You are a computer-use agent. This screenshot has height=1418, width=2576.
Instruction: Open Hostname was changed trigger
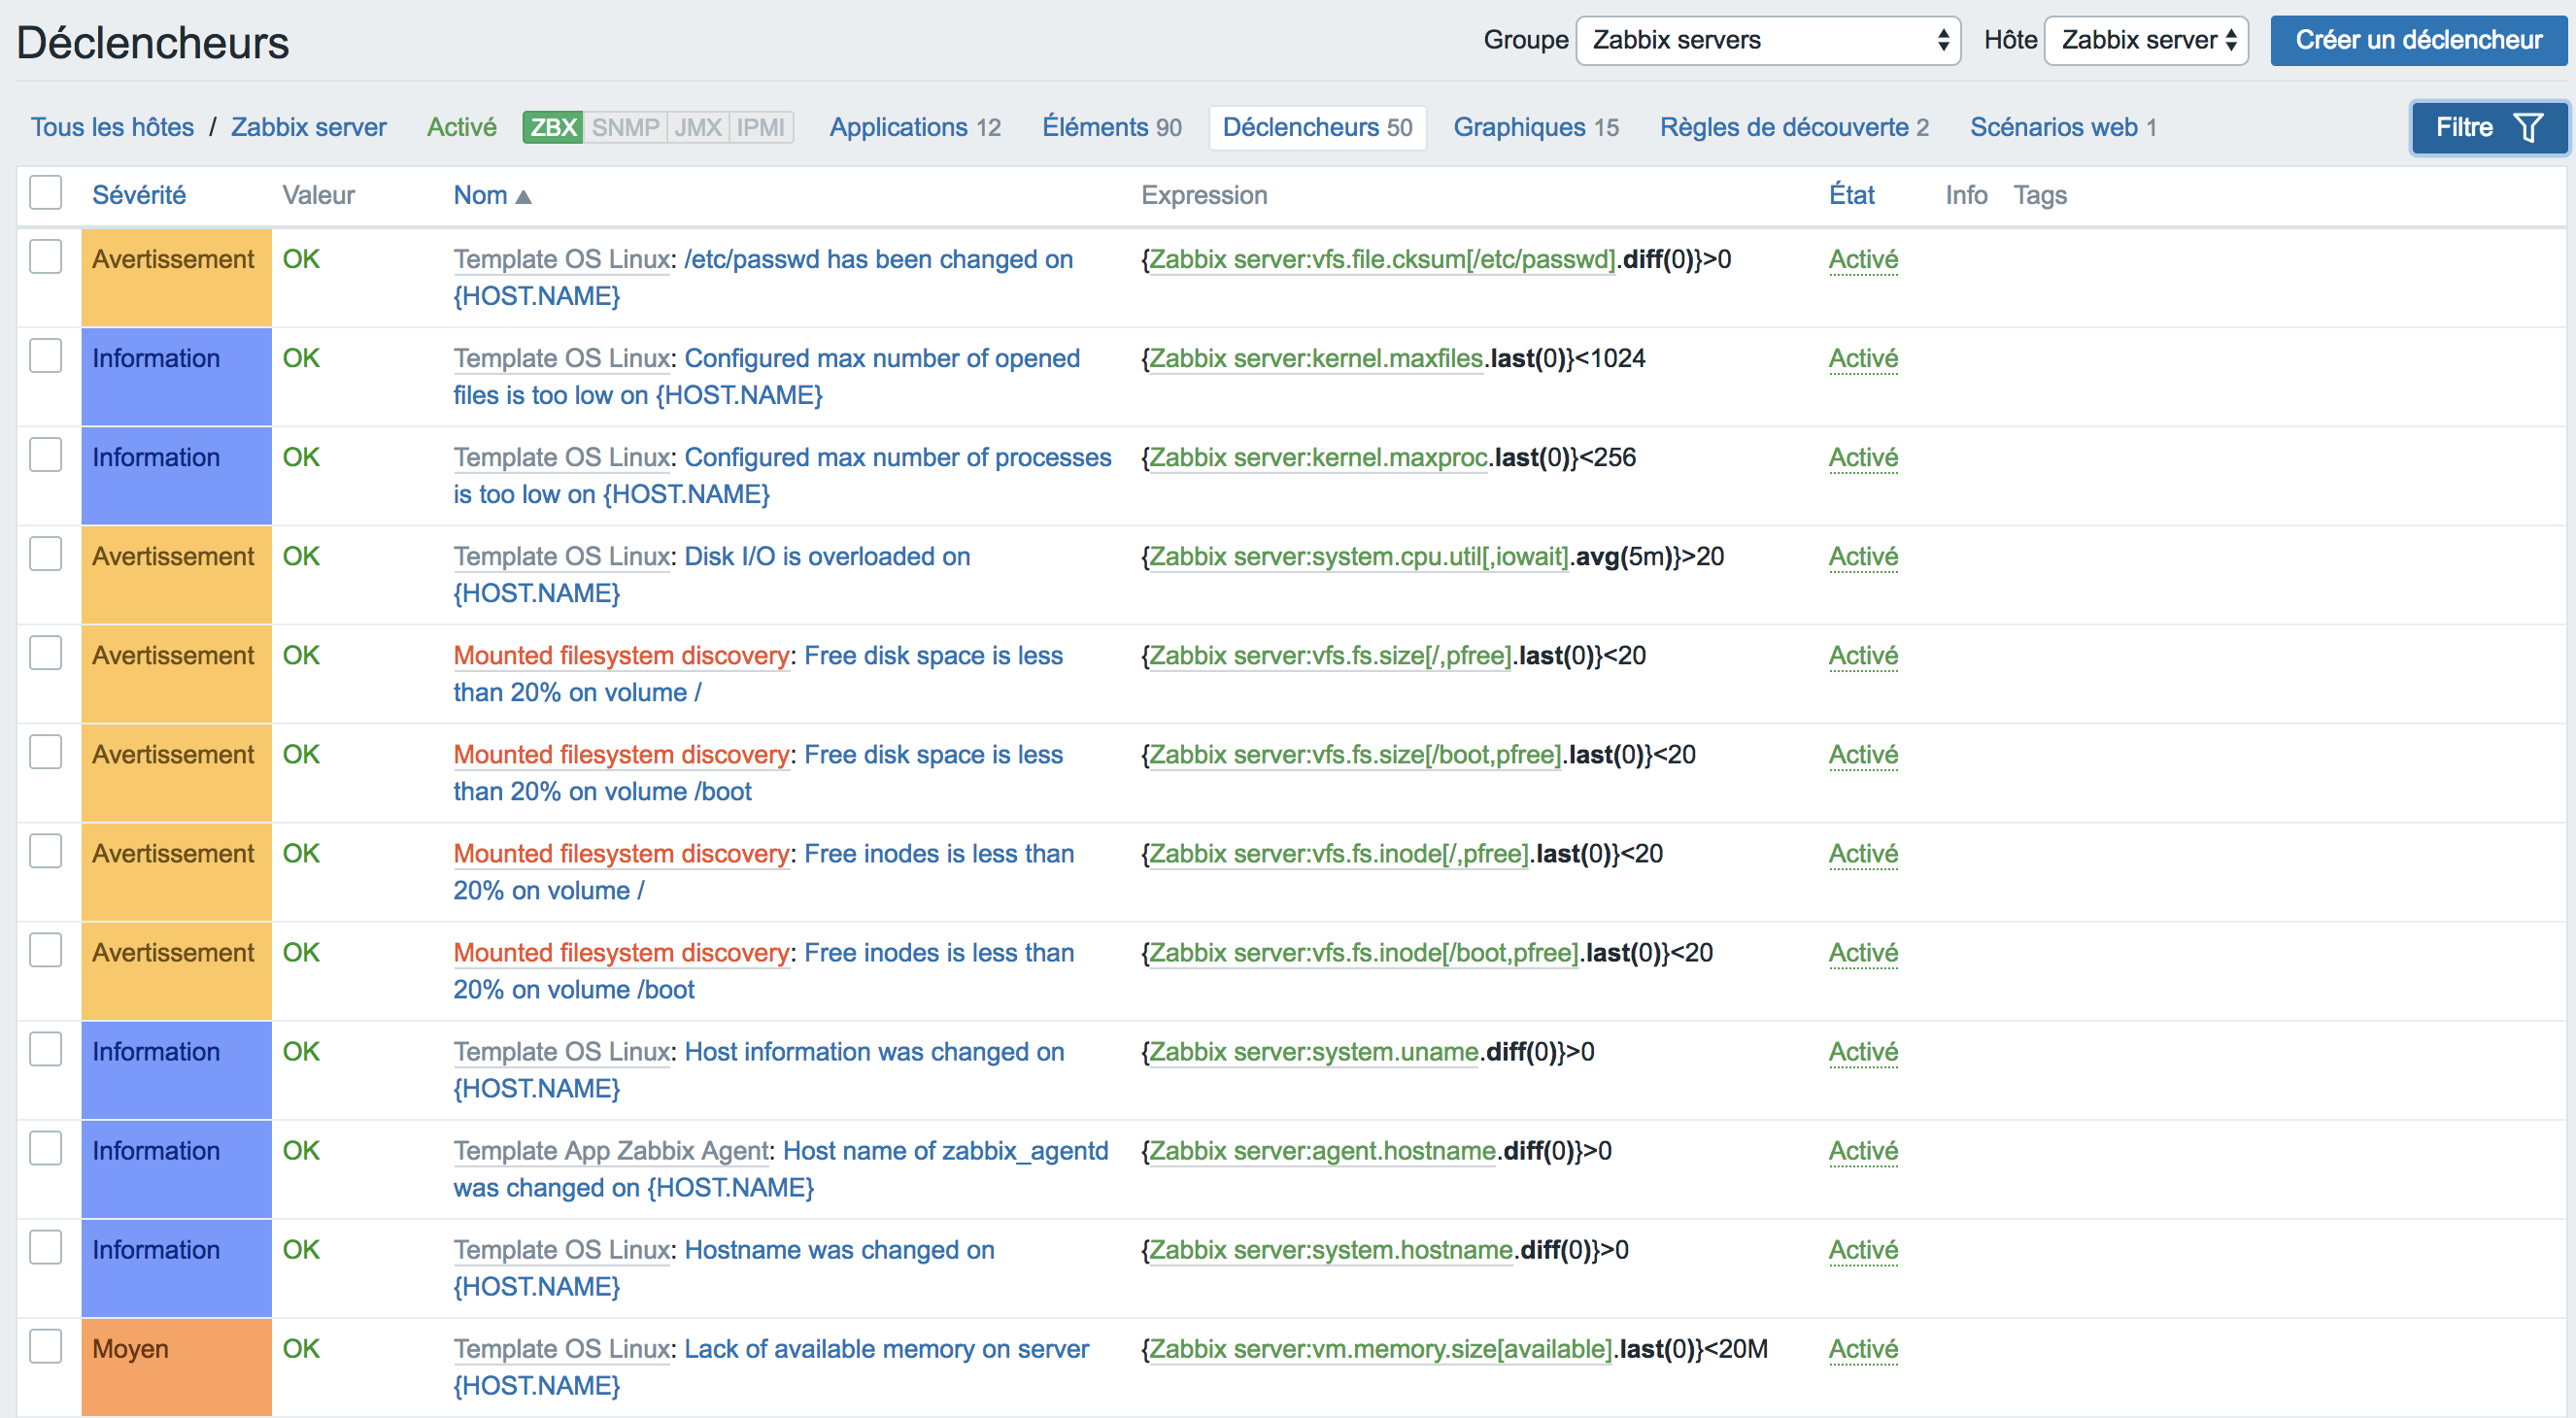(726, 1267)
